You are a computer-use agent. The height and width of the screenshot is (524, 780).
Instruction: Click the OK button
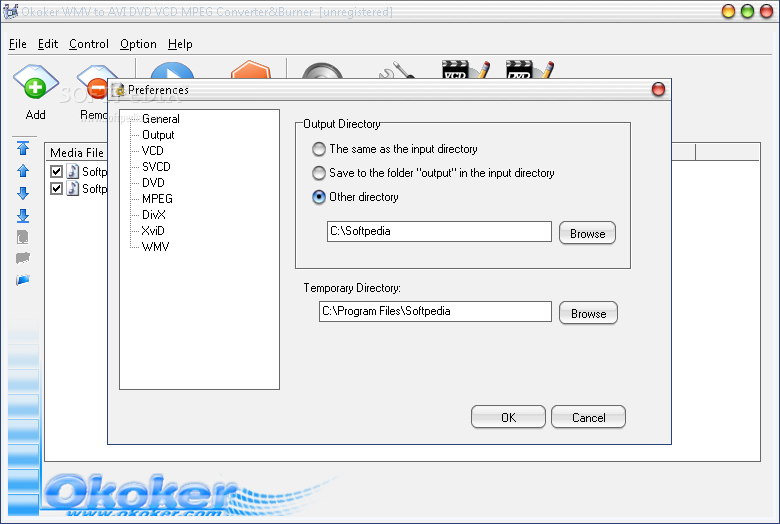point(508,417)
